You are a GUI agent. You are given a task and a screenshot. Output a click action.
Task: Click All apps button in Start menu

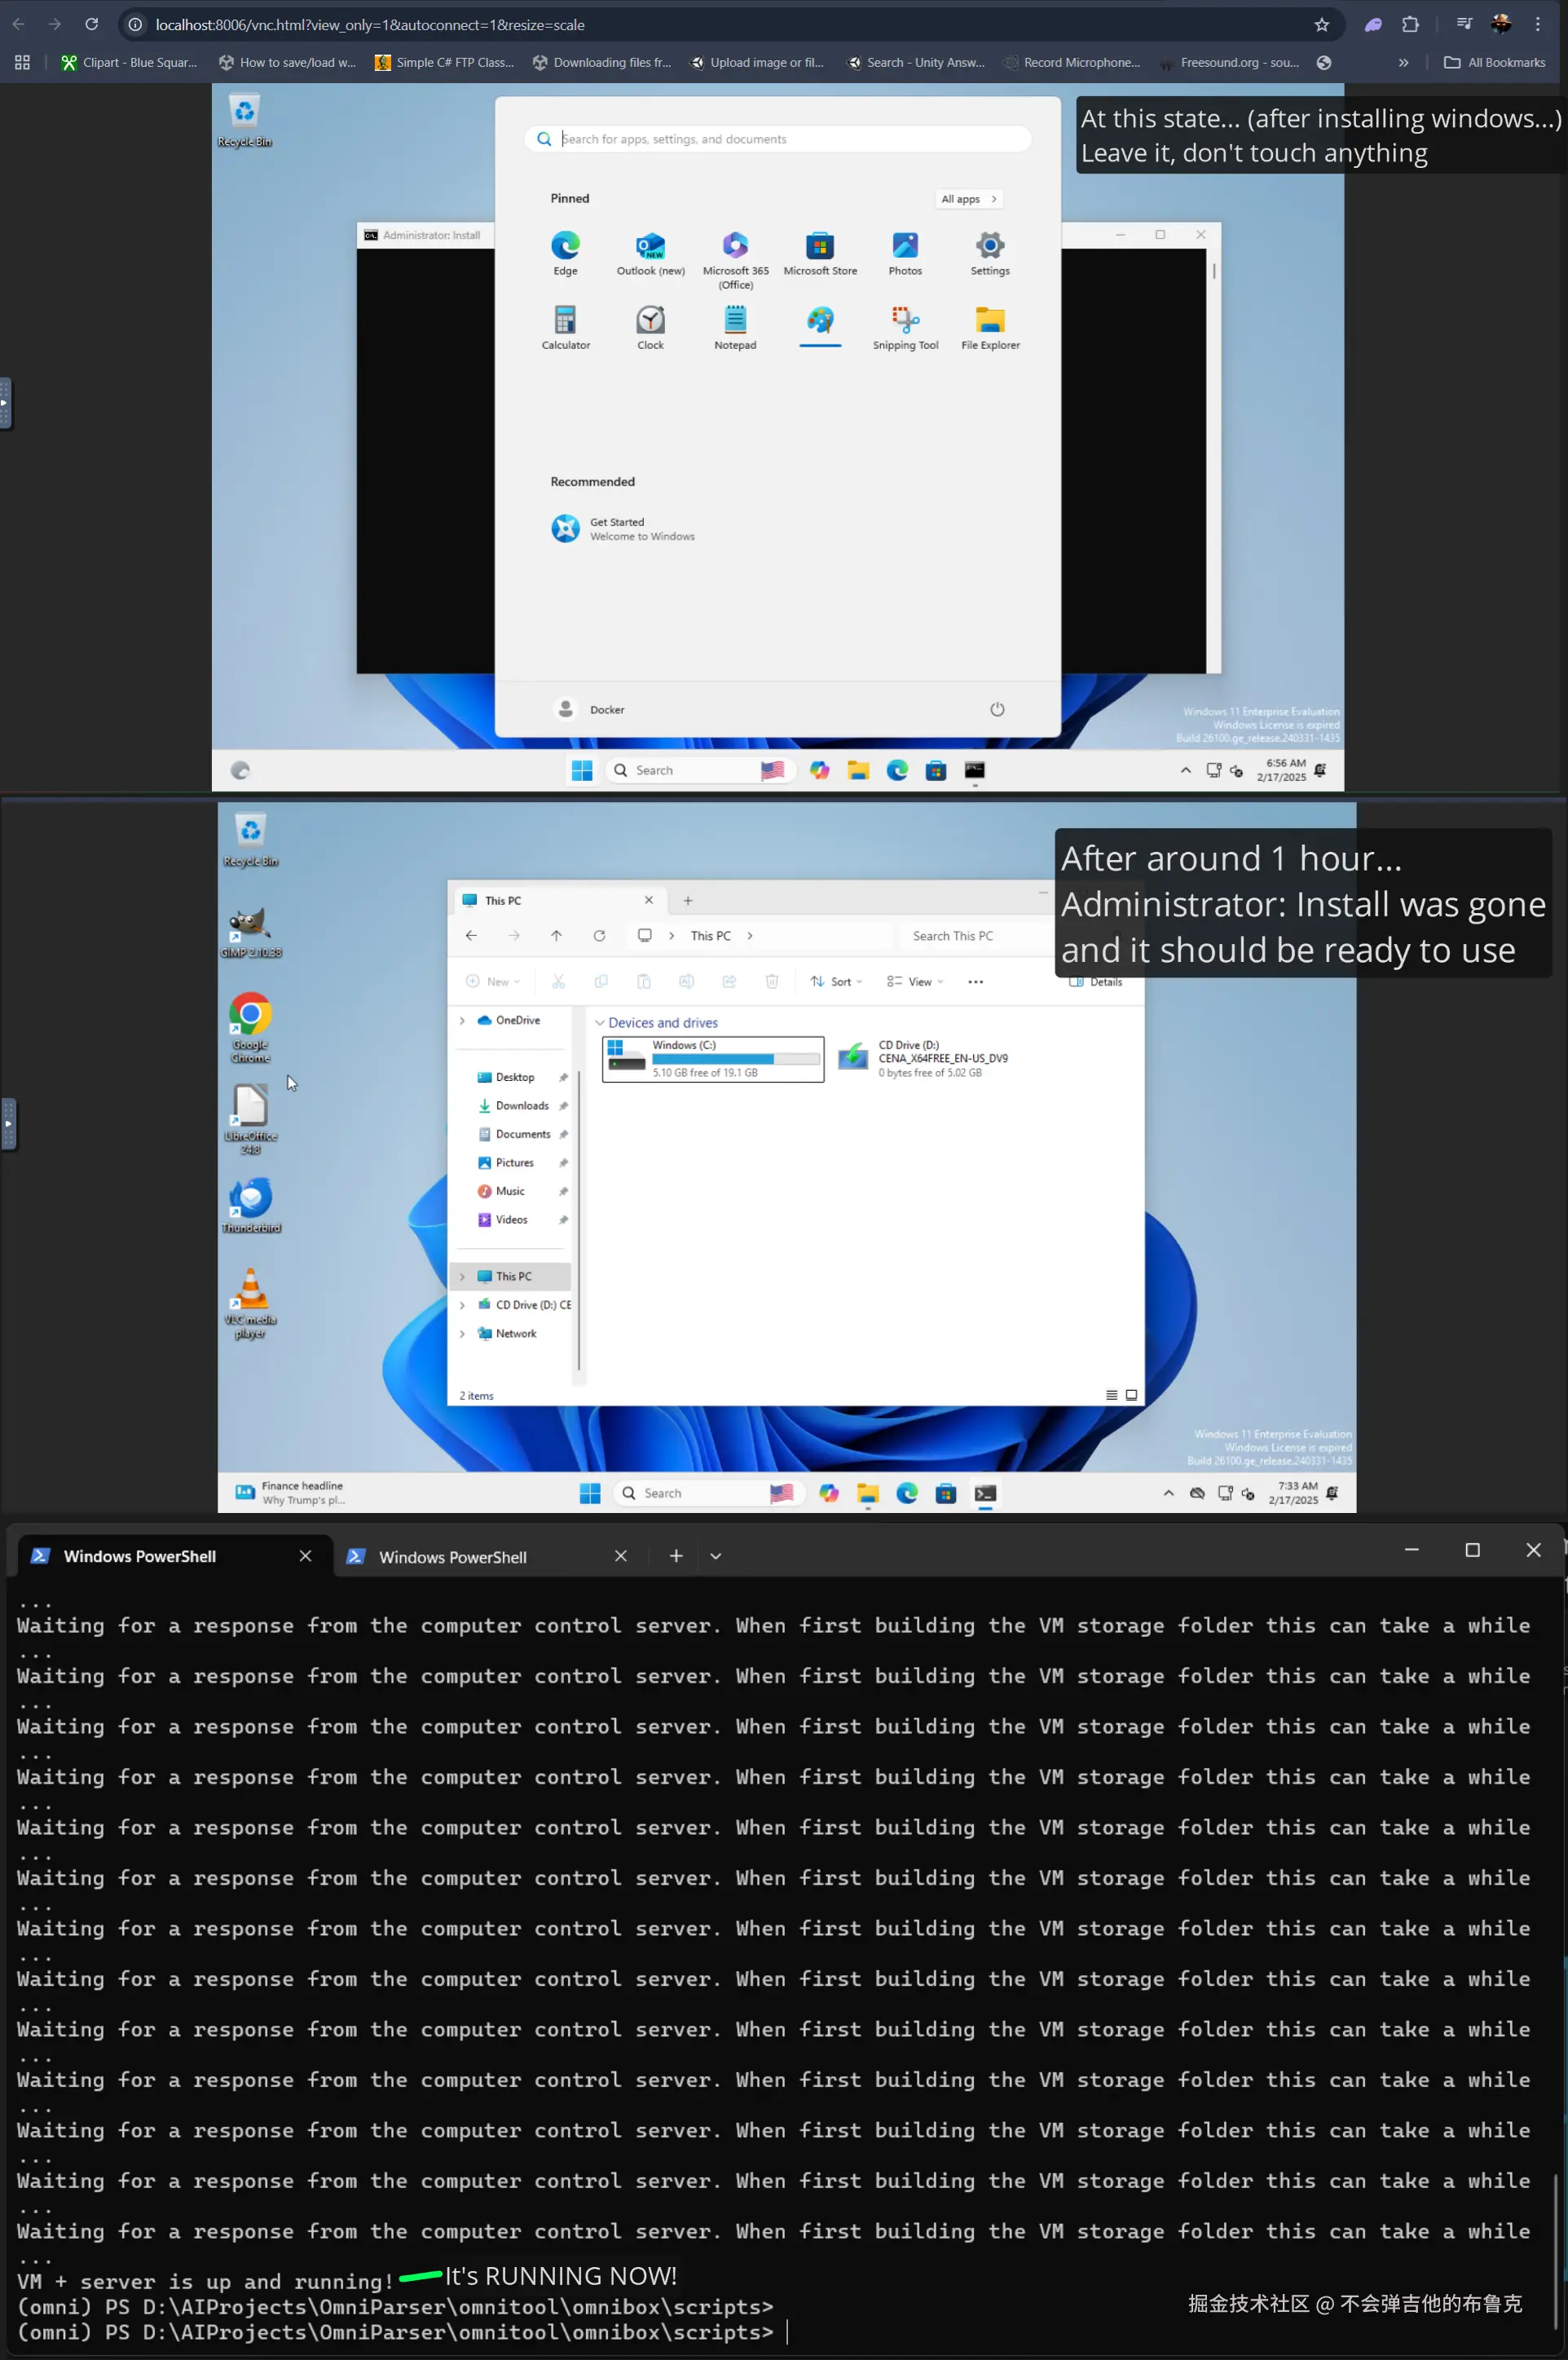(x=968, y=199)
